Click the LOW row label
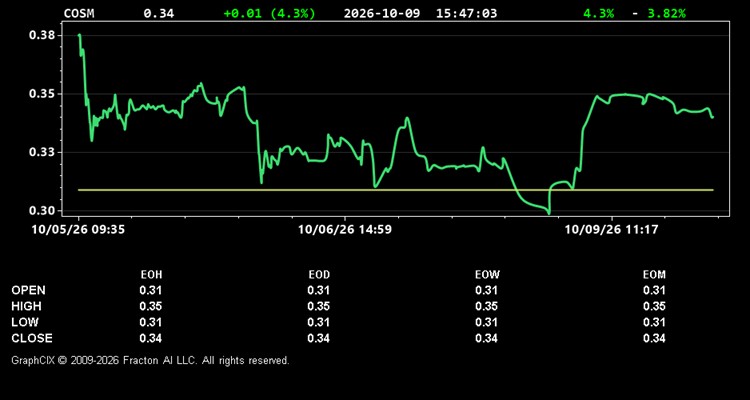 (25, 322)
